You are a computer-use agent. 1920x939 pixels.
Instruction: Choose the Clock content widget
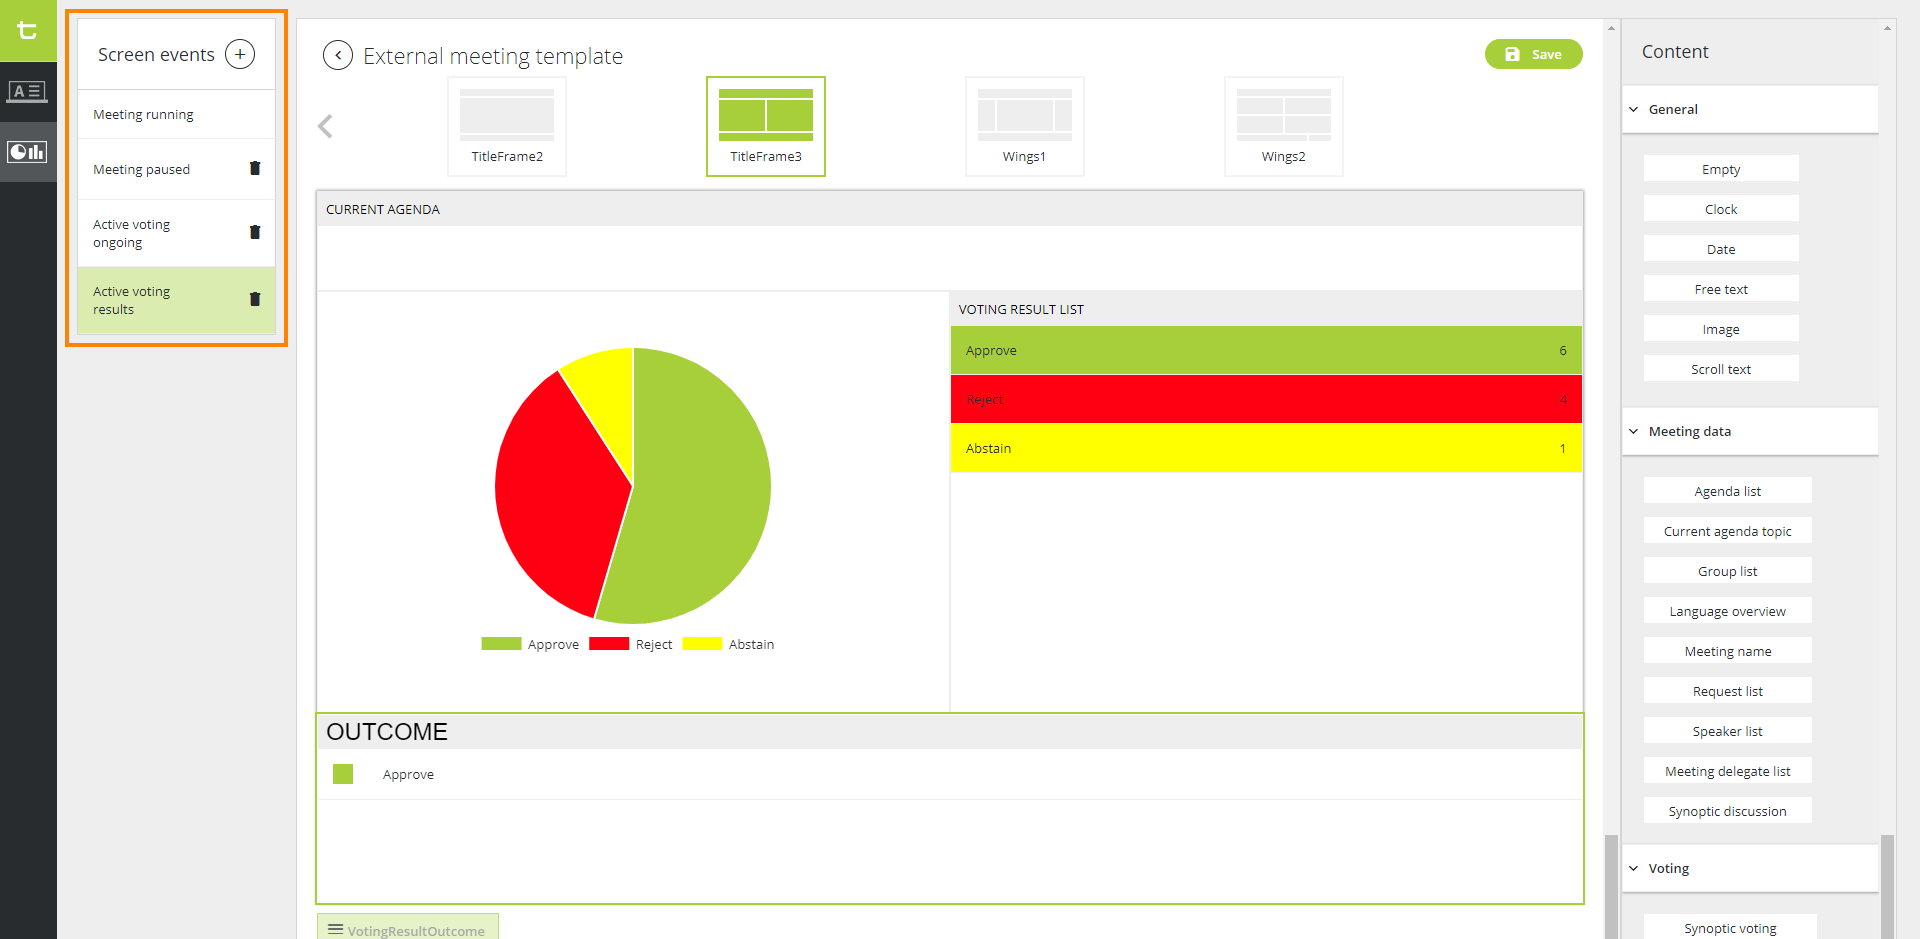click(x=1720, y=209)
